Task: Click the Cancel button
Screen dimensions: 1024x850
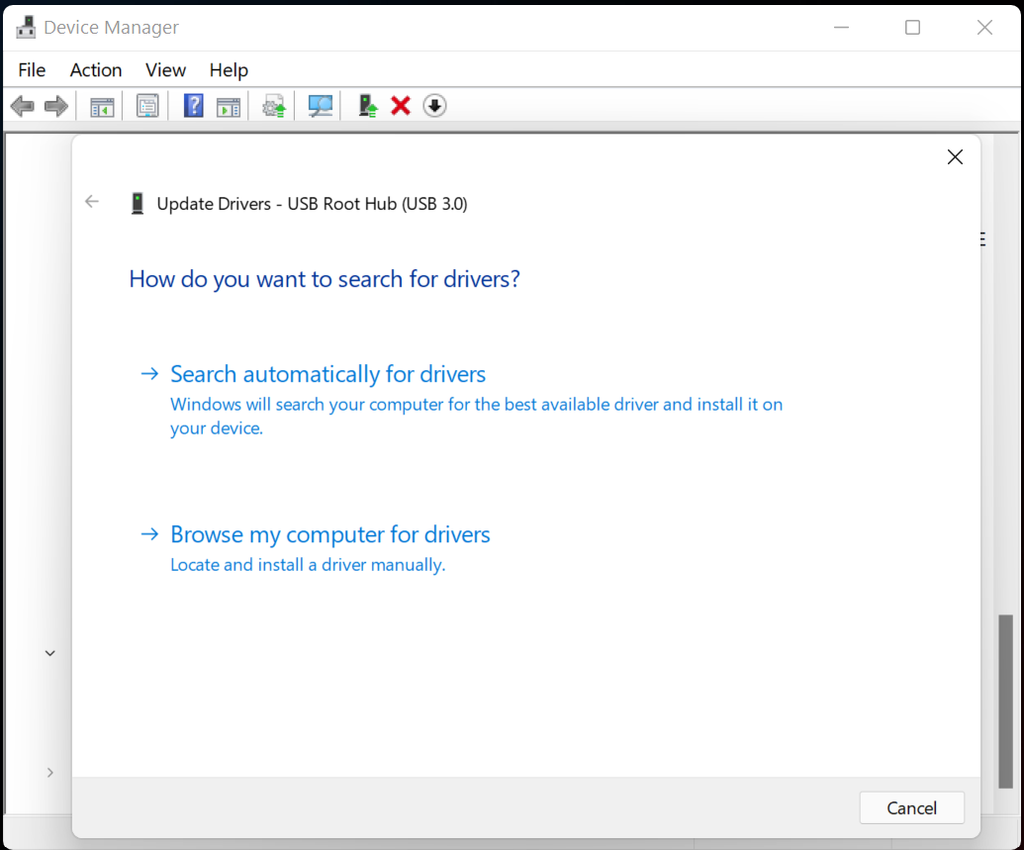Action: [x=912, y=808]
